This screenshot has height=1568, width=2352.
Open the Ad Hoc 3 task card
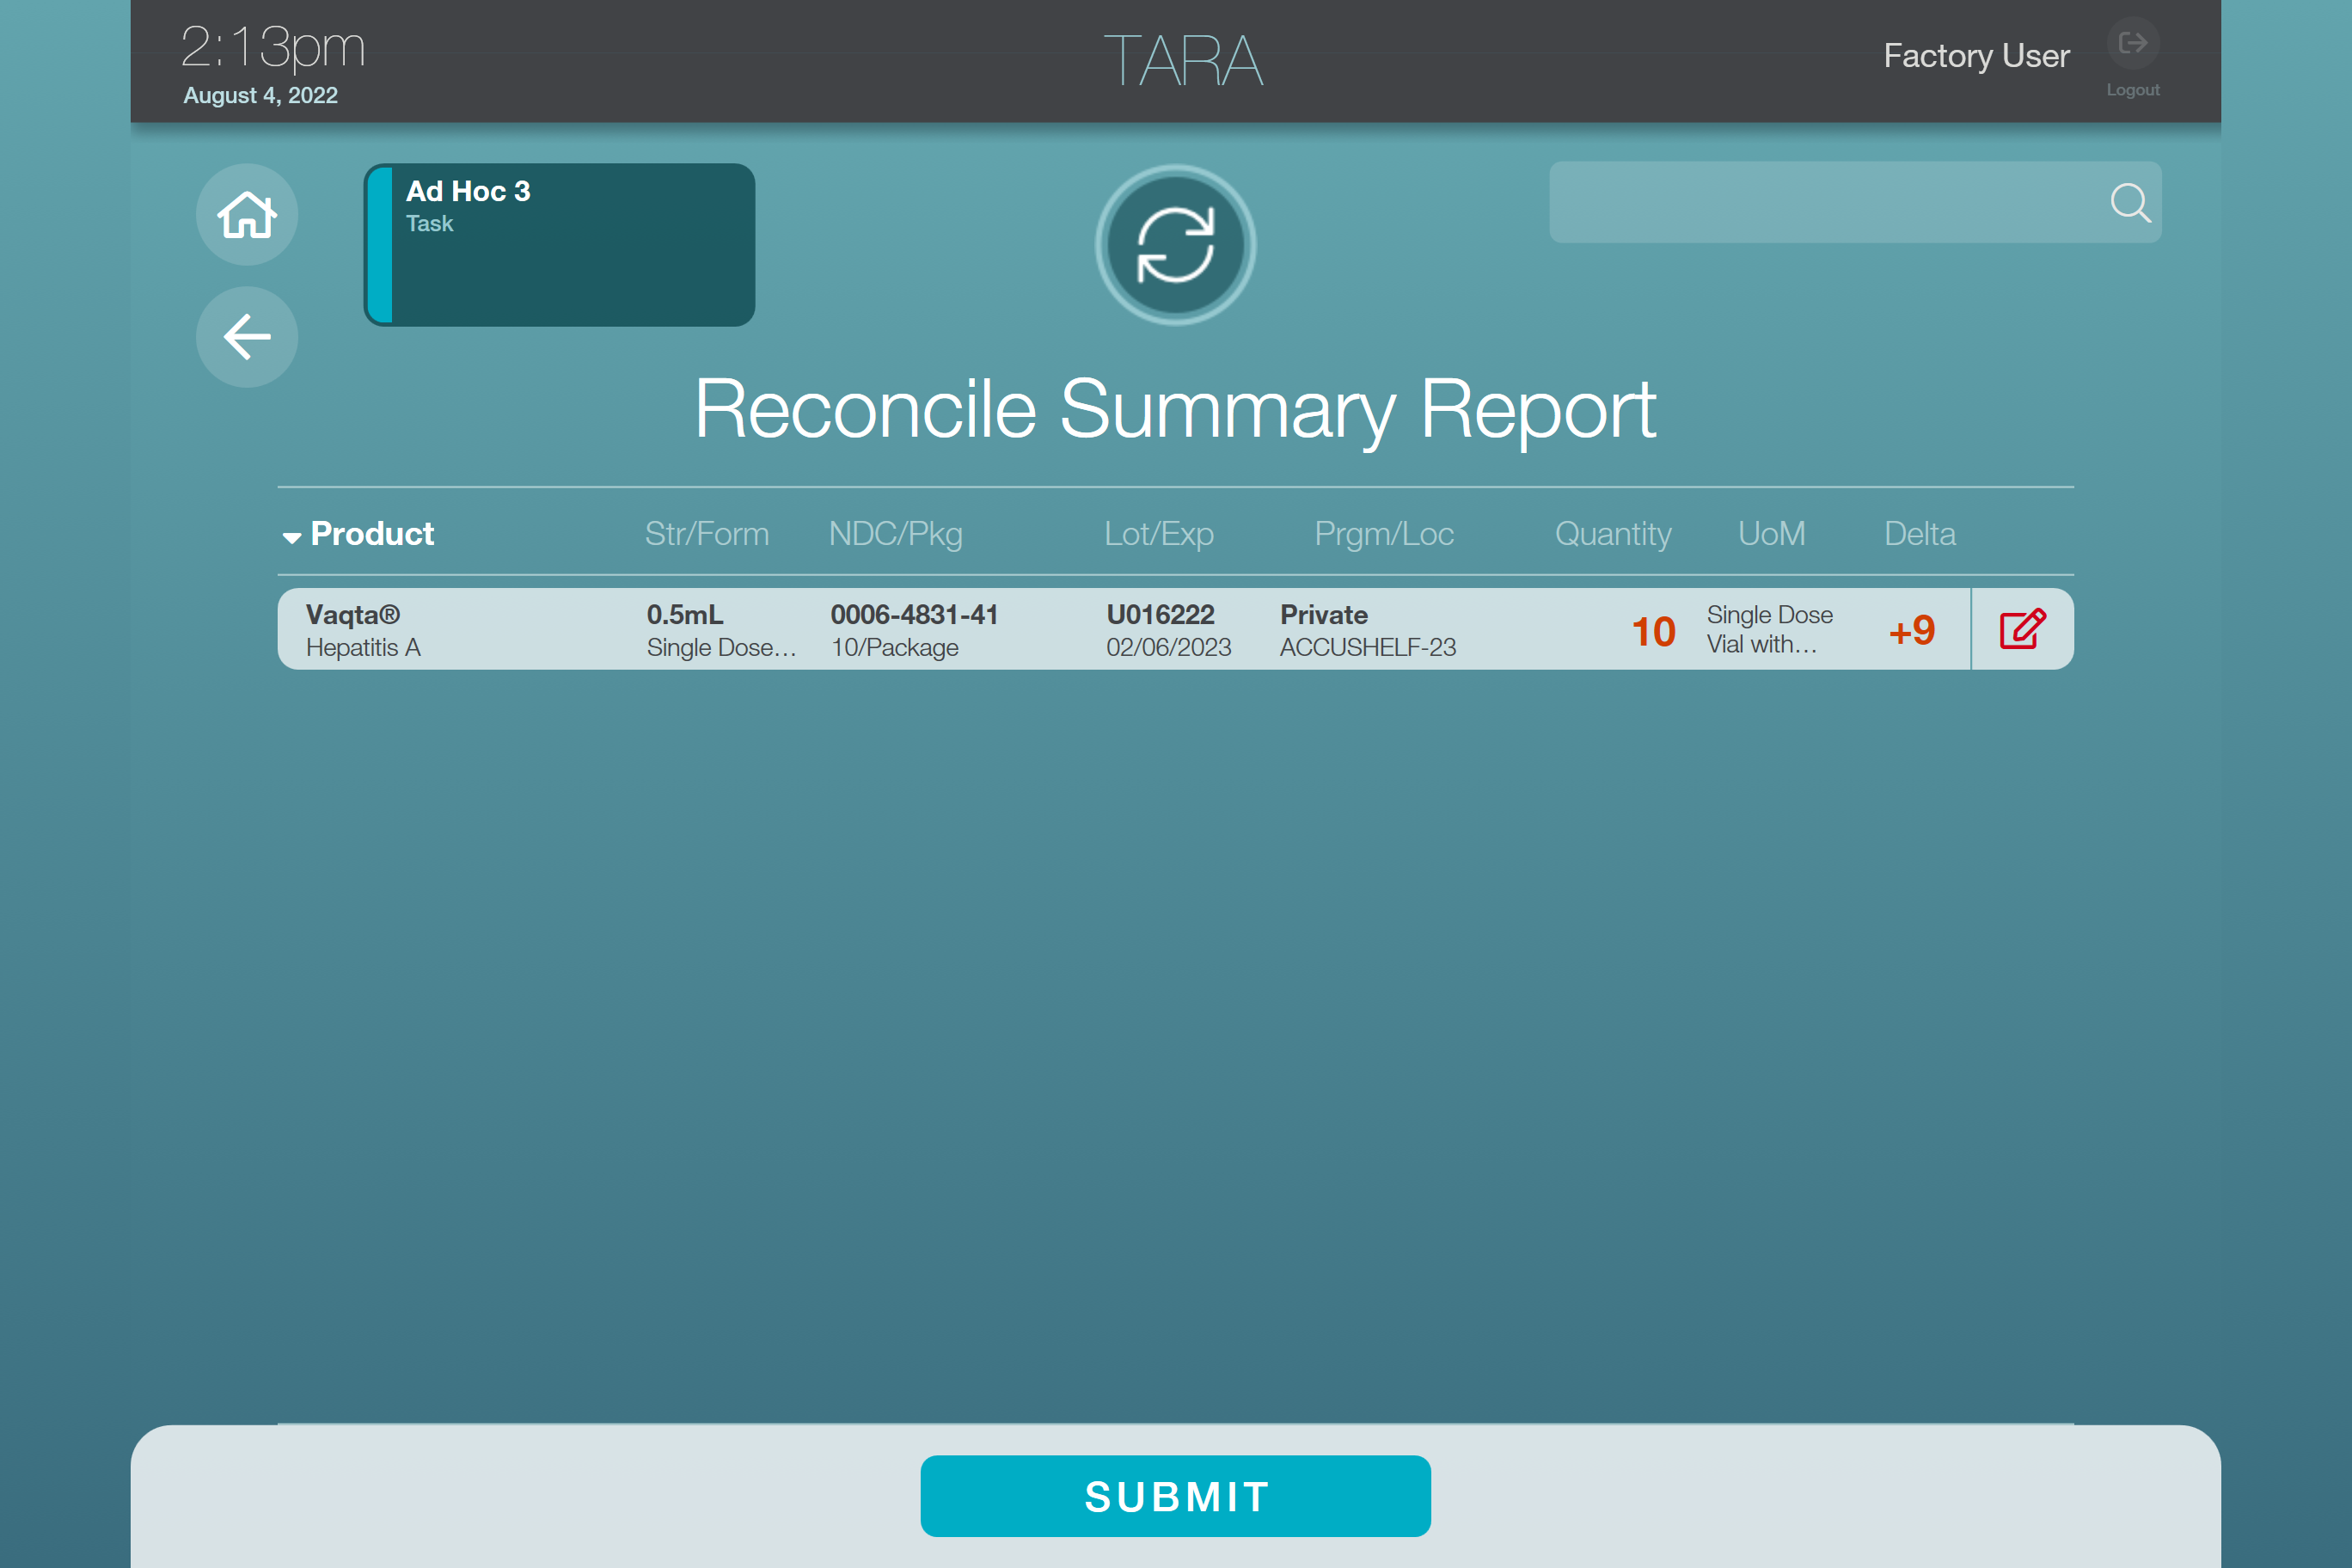(x=560, y=245)
